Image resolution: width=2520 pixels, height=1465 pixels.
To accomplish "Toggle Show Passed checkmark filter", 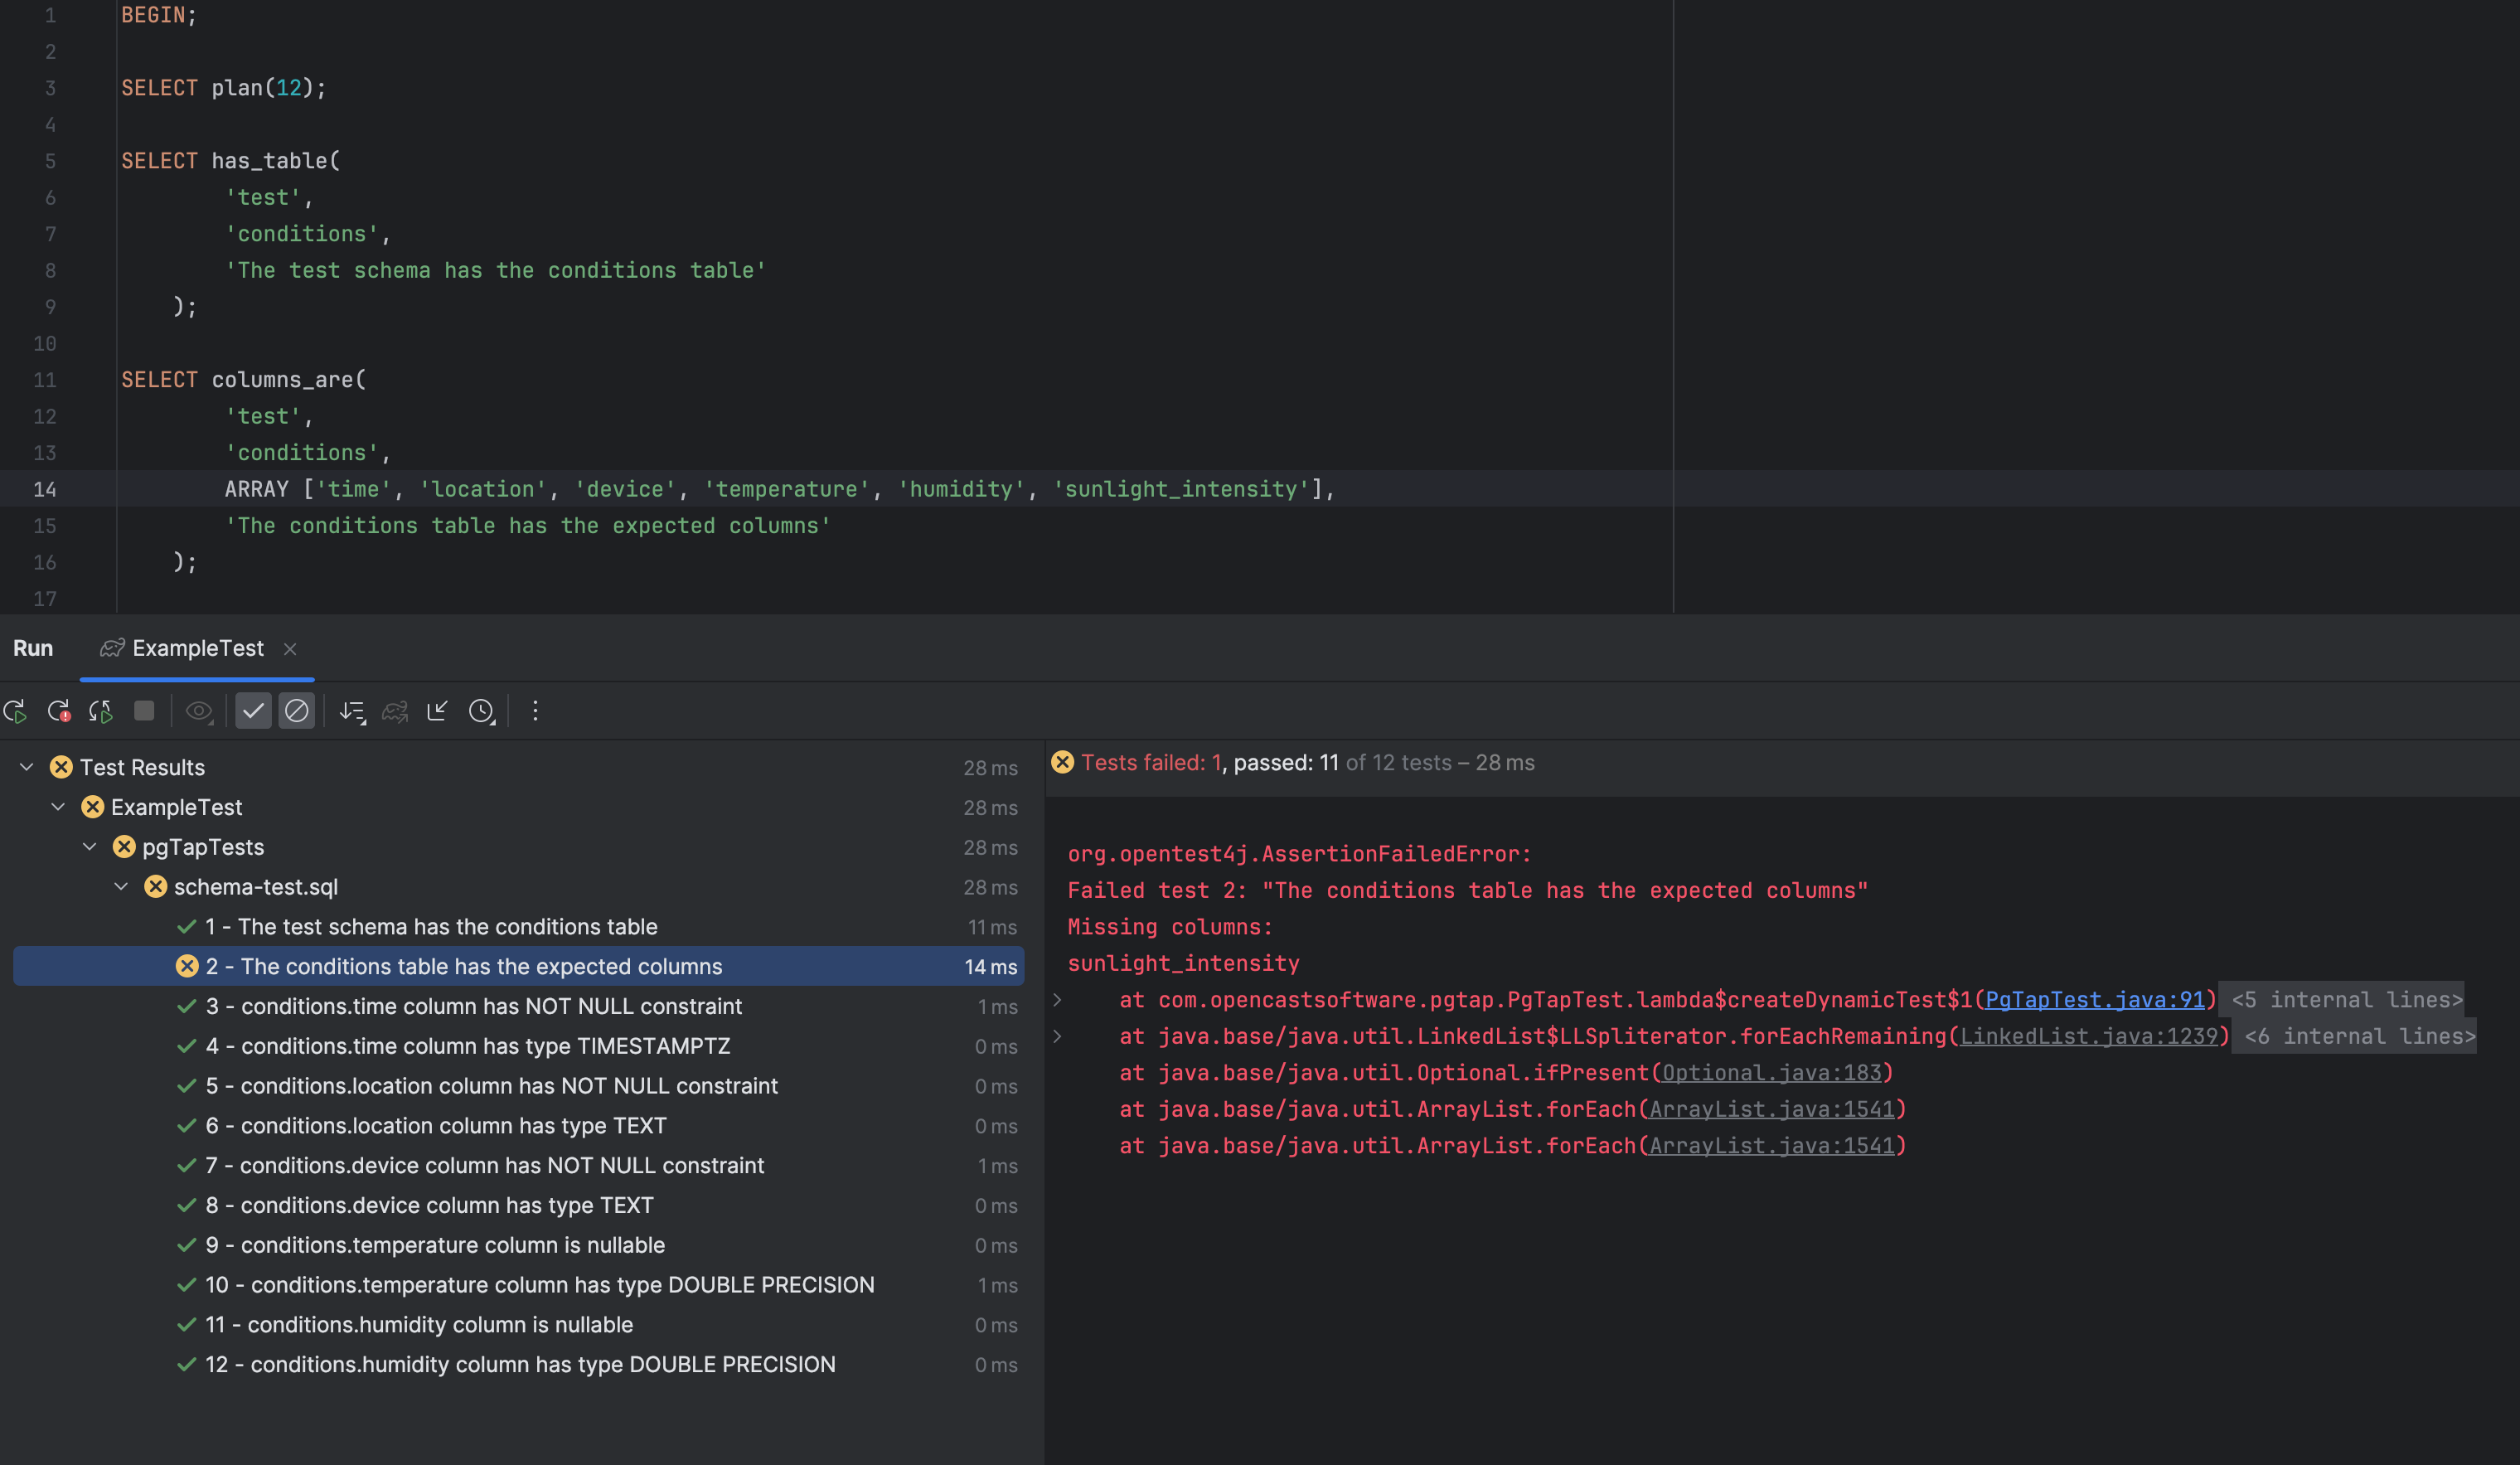I will [253, 711].
